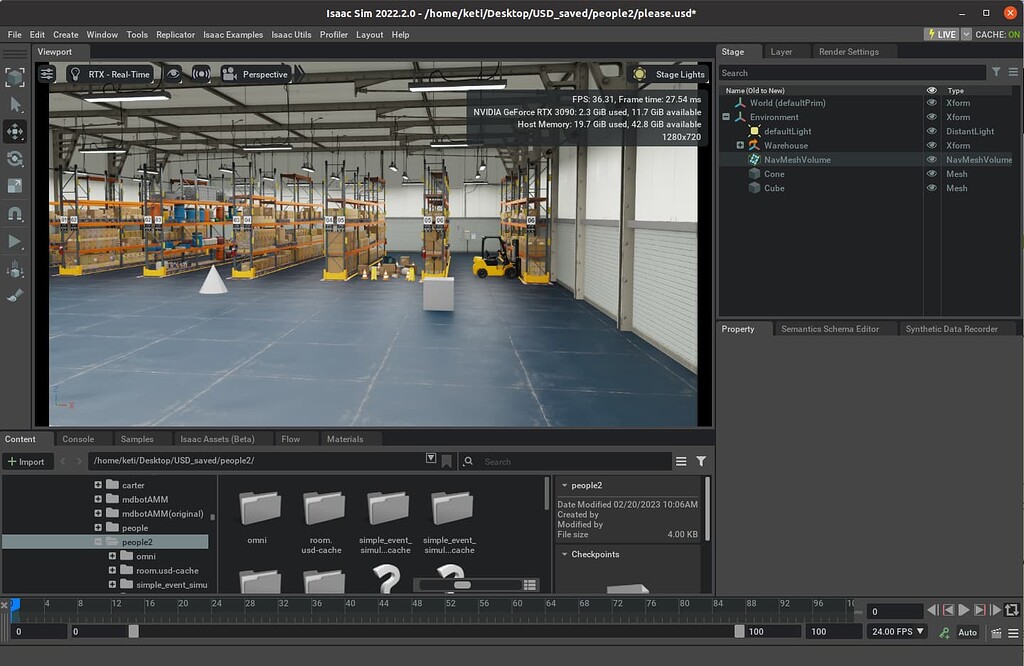Click the +Import button in the Content panel

pos(28,461)
